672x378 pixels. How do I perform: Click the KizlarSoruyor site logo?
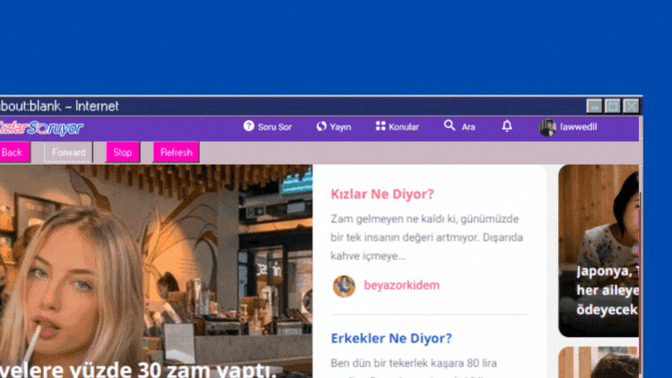coord(41,127)
